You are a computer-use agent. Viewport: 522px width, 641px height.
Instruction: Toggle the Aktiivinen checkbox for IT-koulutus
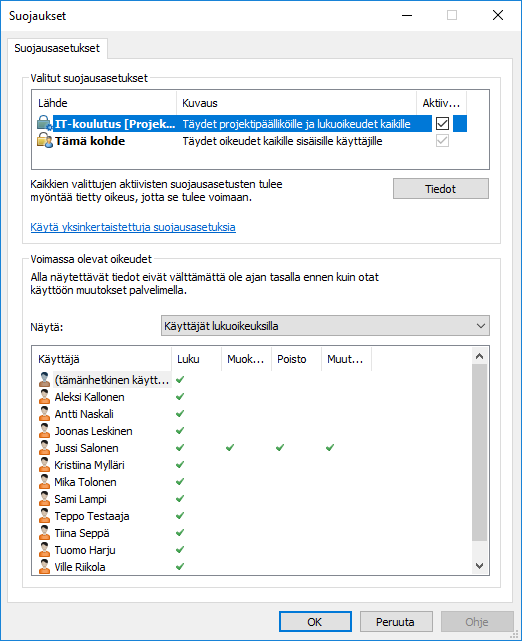[x=442, y=123]
